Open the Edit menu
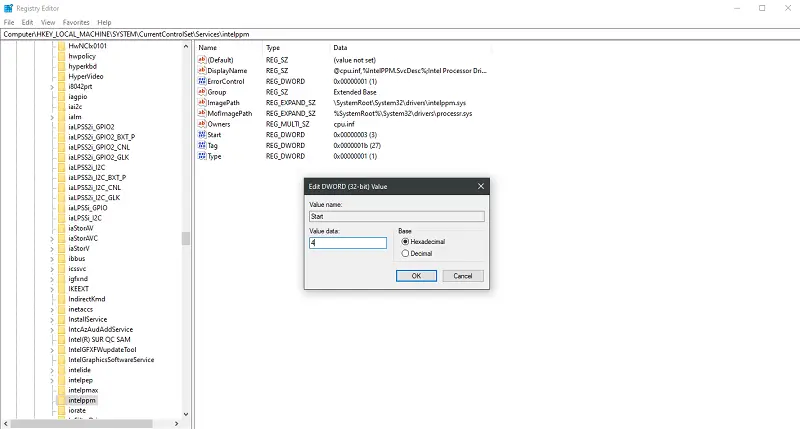Viewport: 800px width, 429px height. coord(27,21)
